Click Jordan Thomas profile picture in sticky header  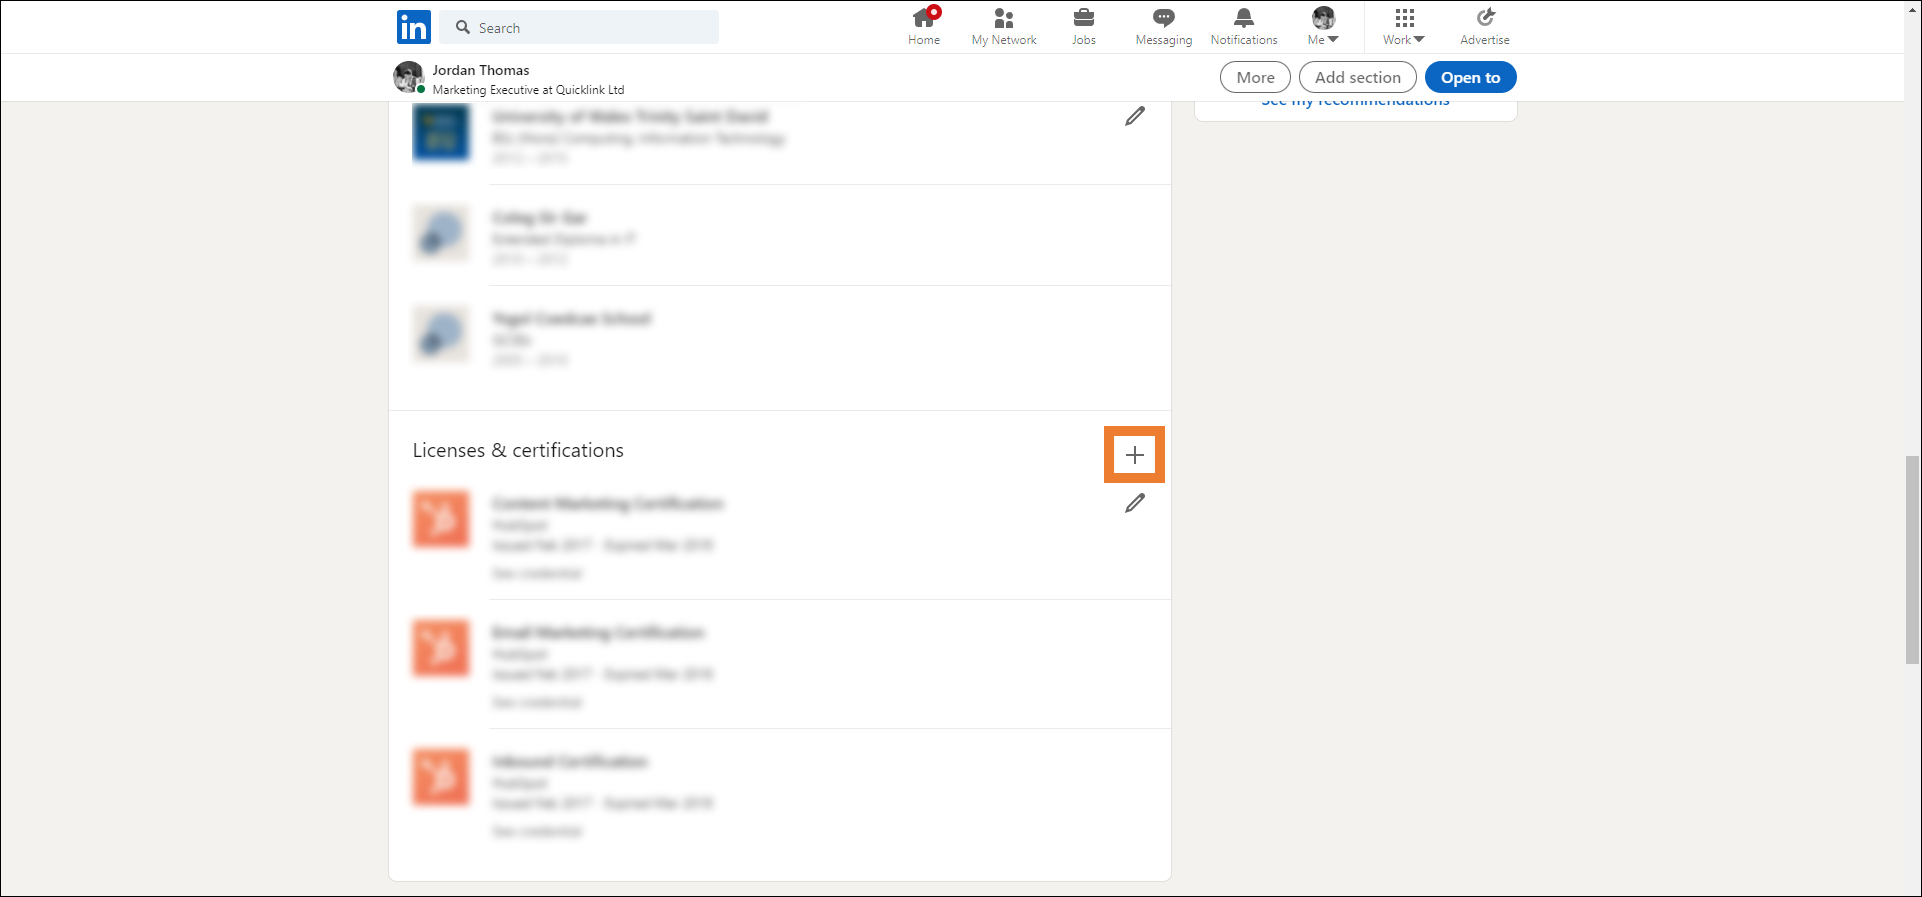(x=408, y=77)
